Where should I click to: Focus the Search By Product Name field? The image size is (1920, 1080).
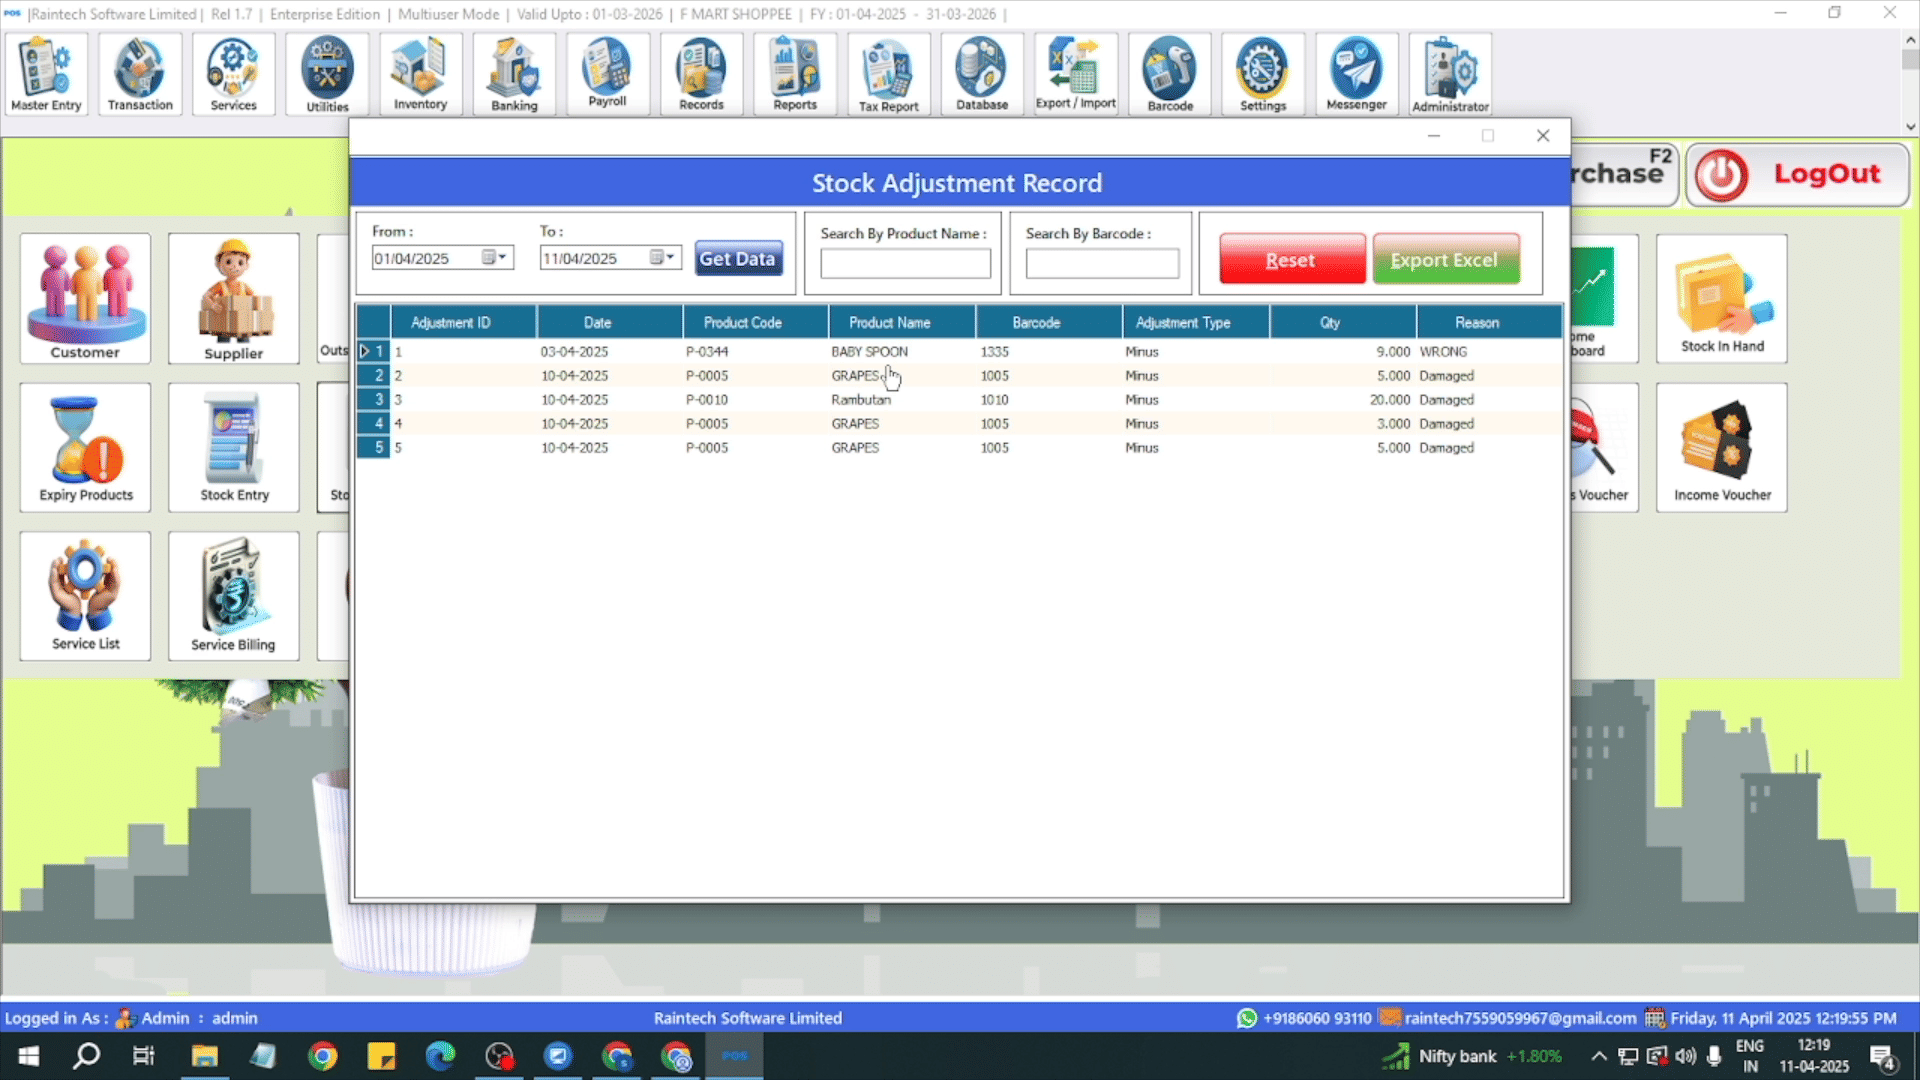(905, 264)
